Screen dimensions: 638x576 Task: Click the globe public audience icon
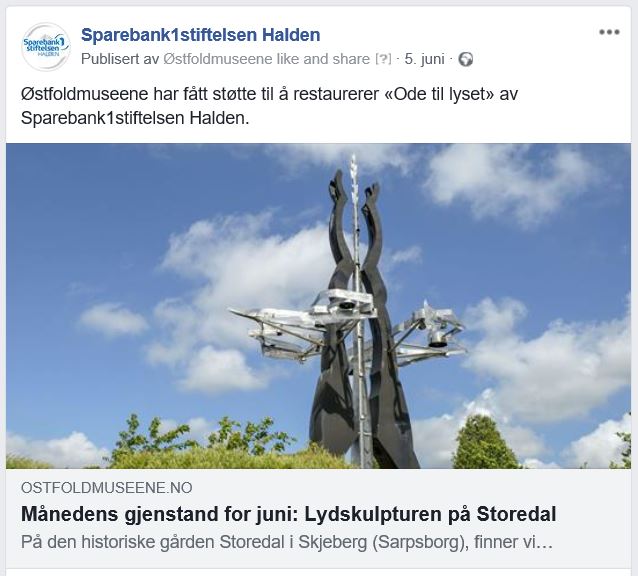coord(465,59)
